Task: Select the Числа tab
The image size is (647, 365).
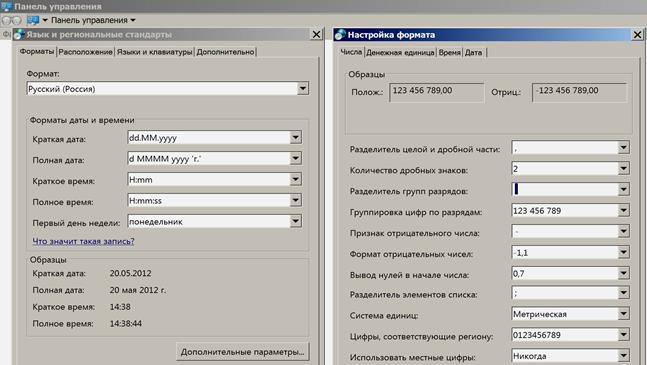Action: (x=351, y=52)
